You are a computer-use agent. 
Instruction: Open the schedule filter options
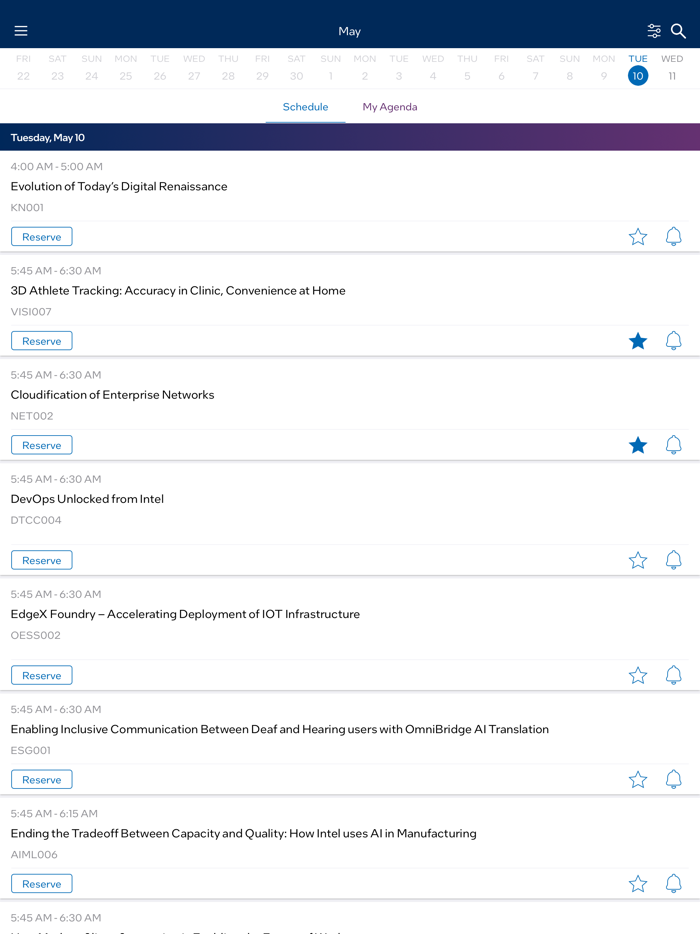point(654,30)
